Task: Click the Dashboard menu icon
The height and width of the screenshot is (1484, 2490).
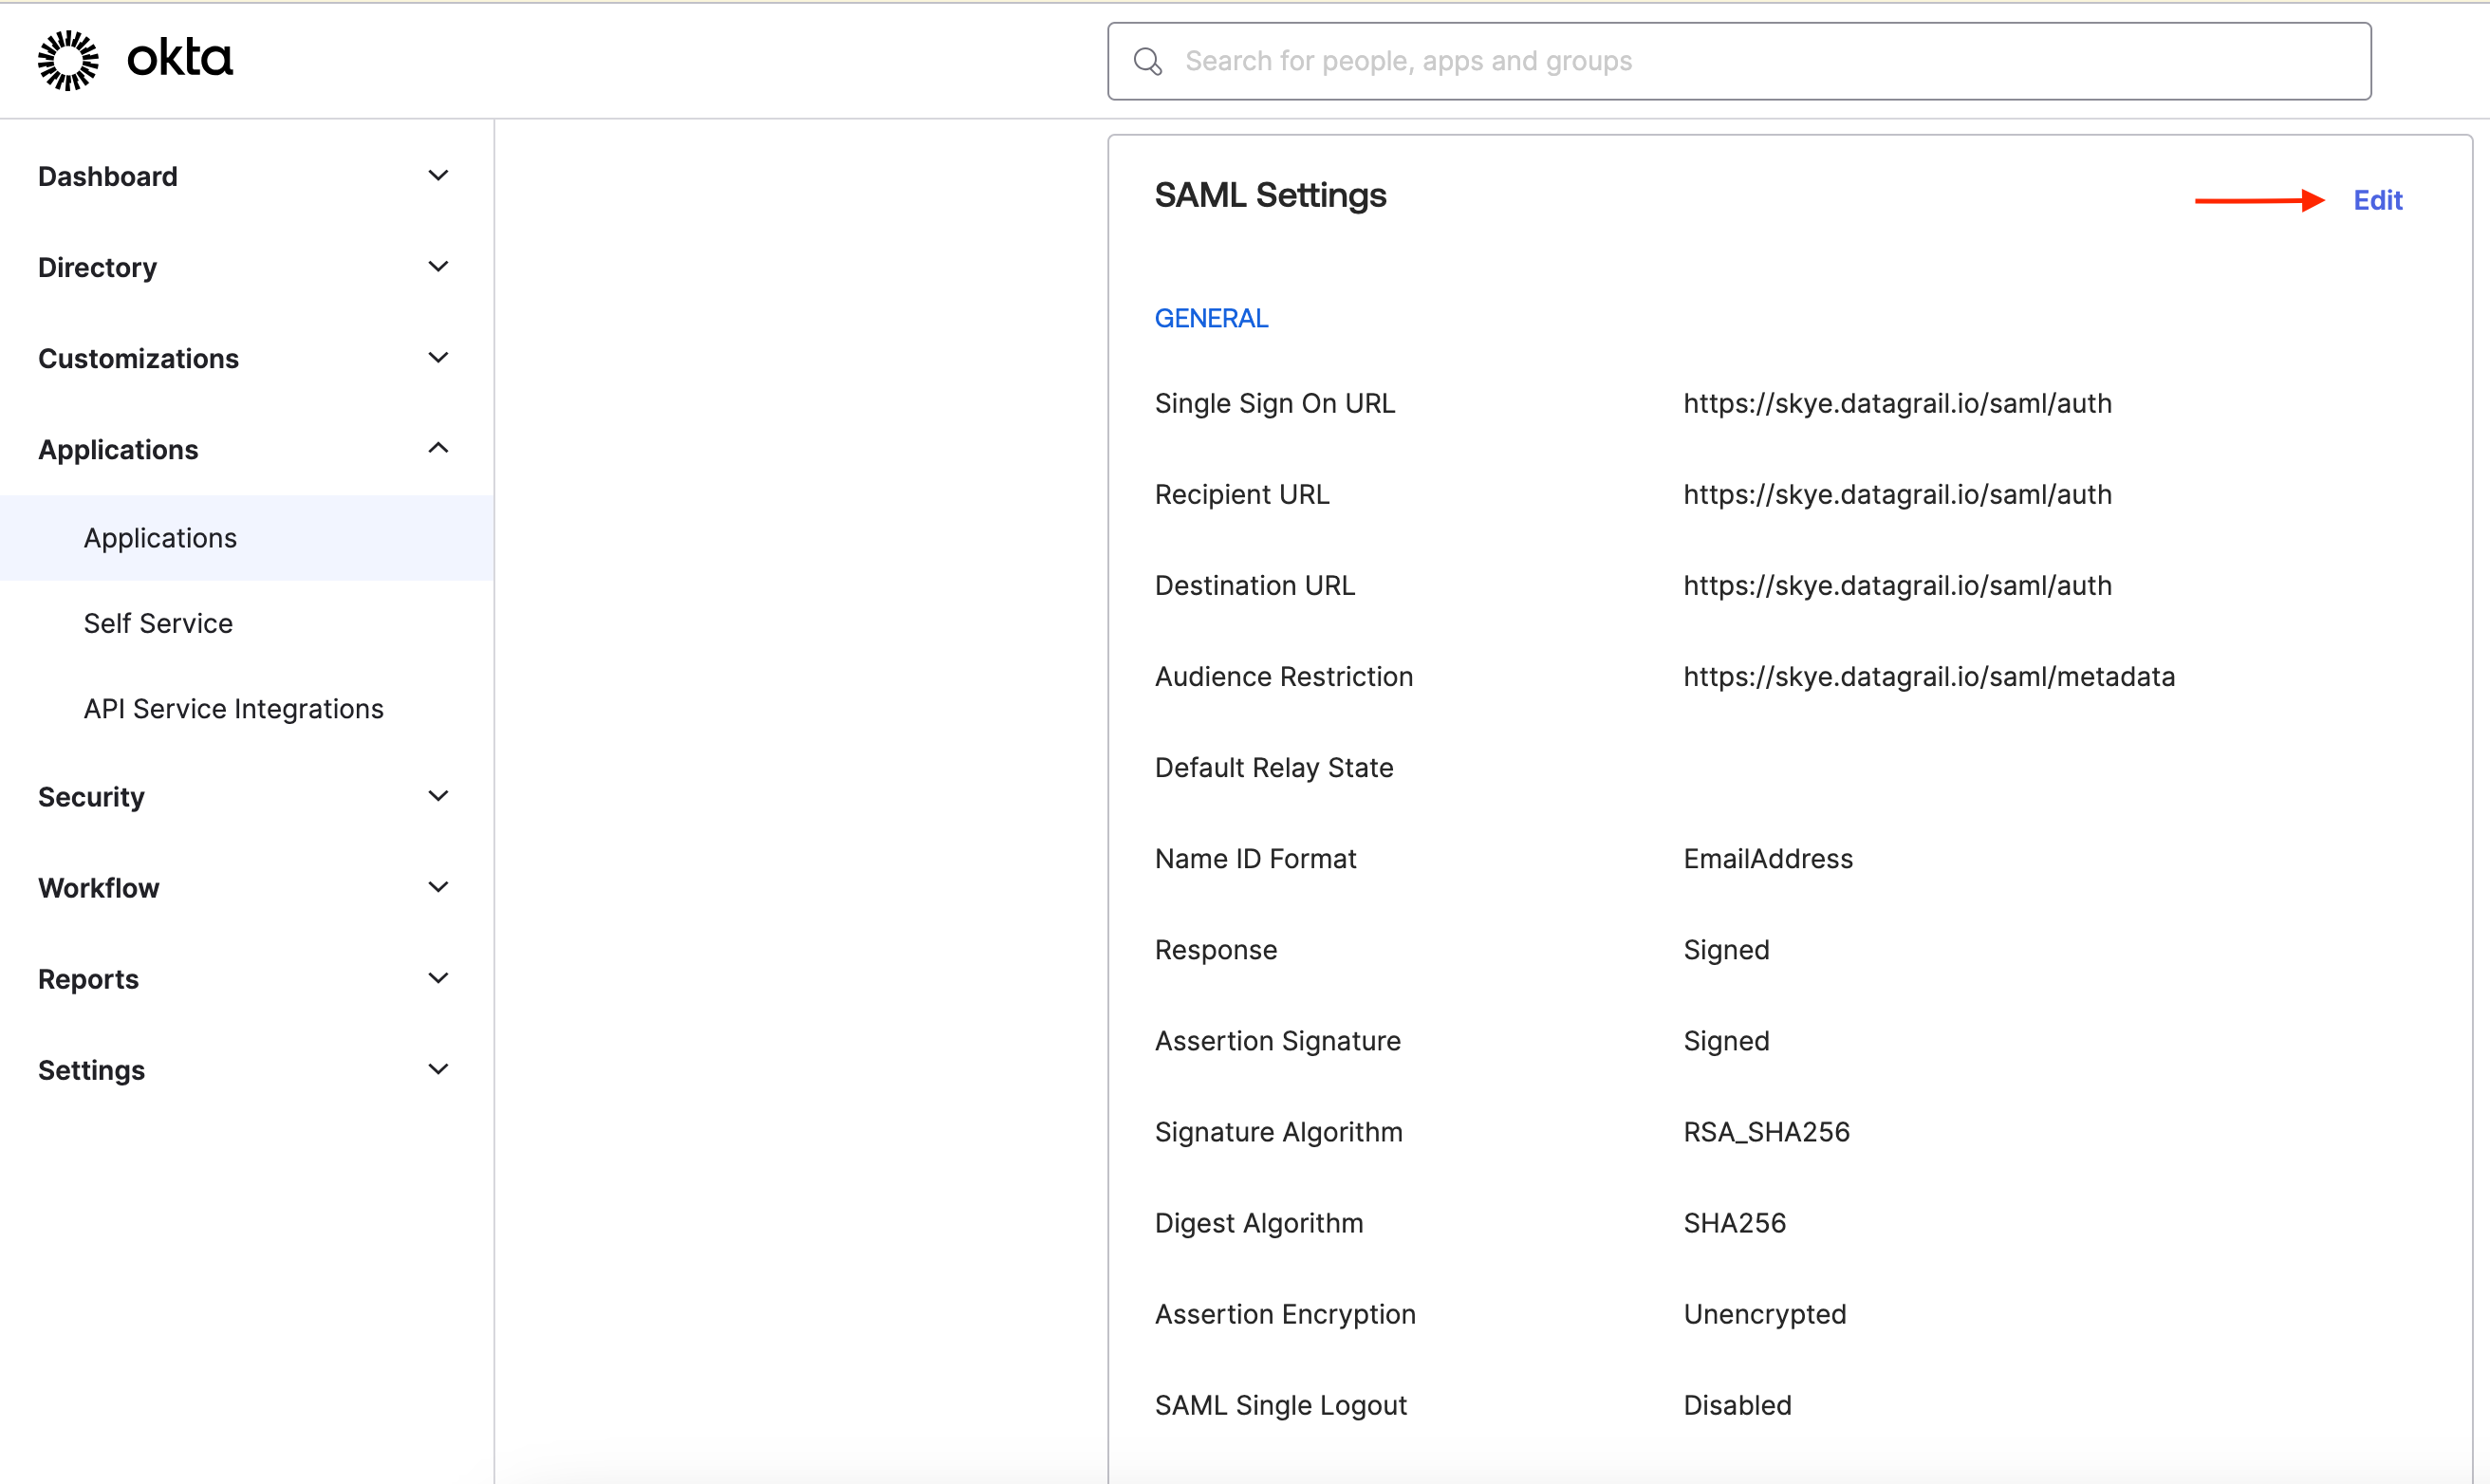Action: pyautogui.click(x=439, y=175)
